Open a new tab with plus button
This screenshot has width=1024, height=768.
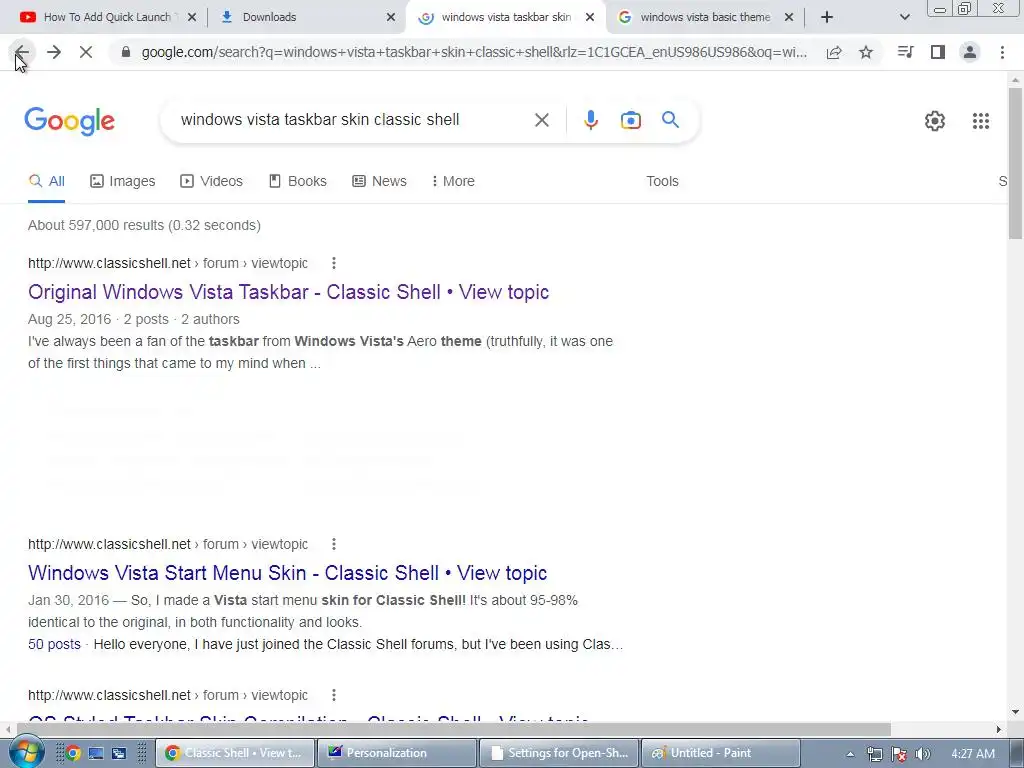(827, 17)
